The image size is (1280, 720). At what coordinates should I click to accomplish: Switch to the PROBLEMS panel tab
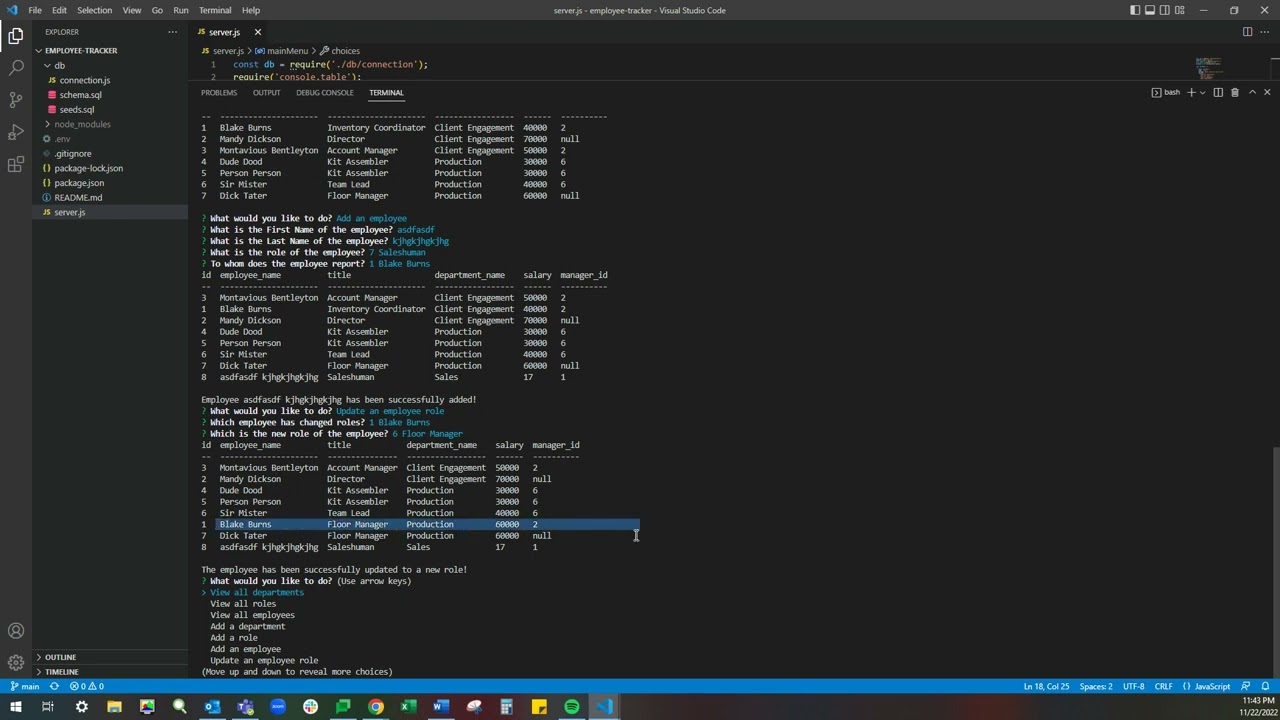point(219,93)
